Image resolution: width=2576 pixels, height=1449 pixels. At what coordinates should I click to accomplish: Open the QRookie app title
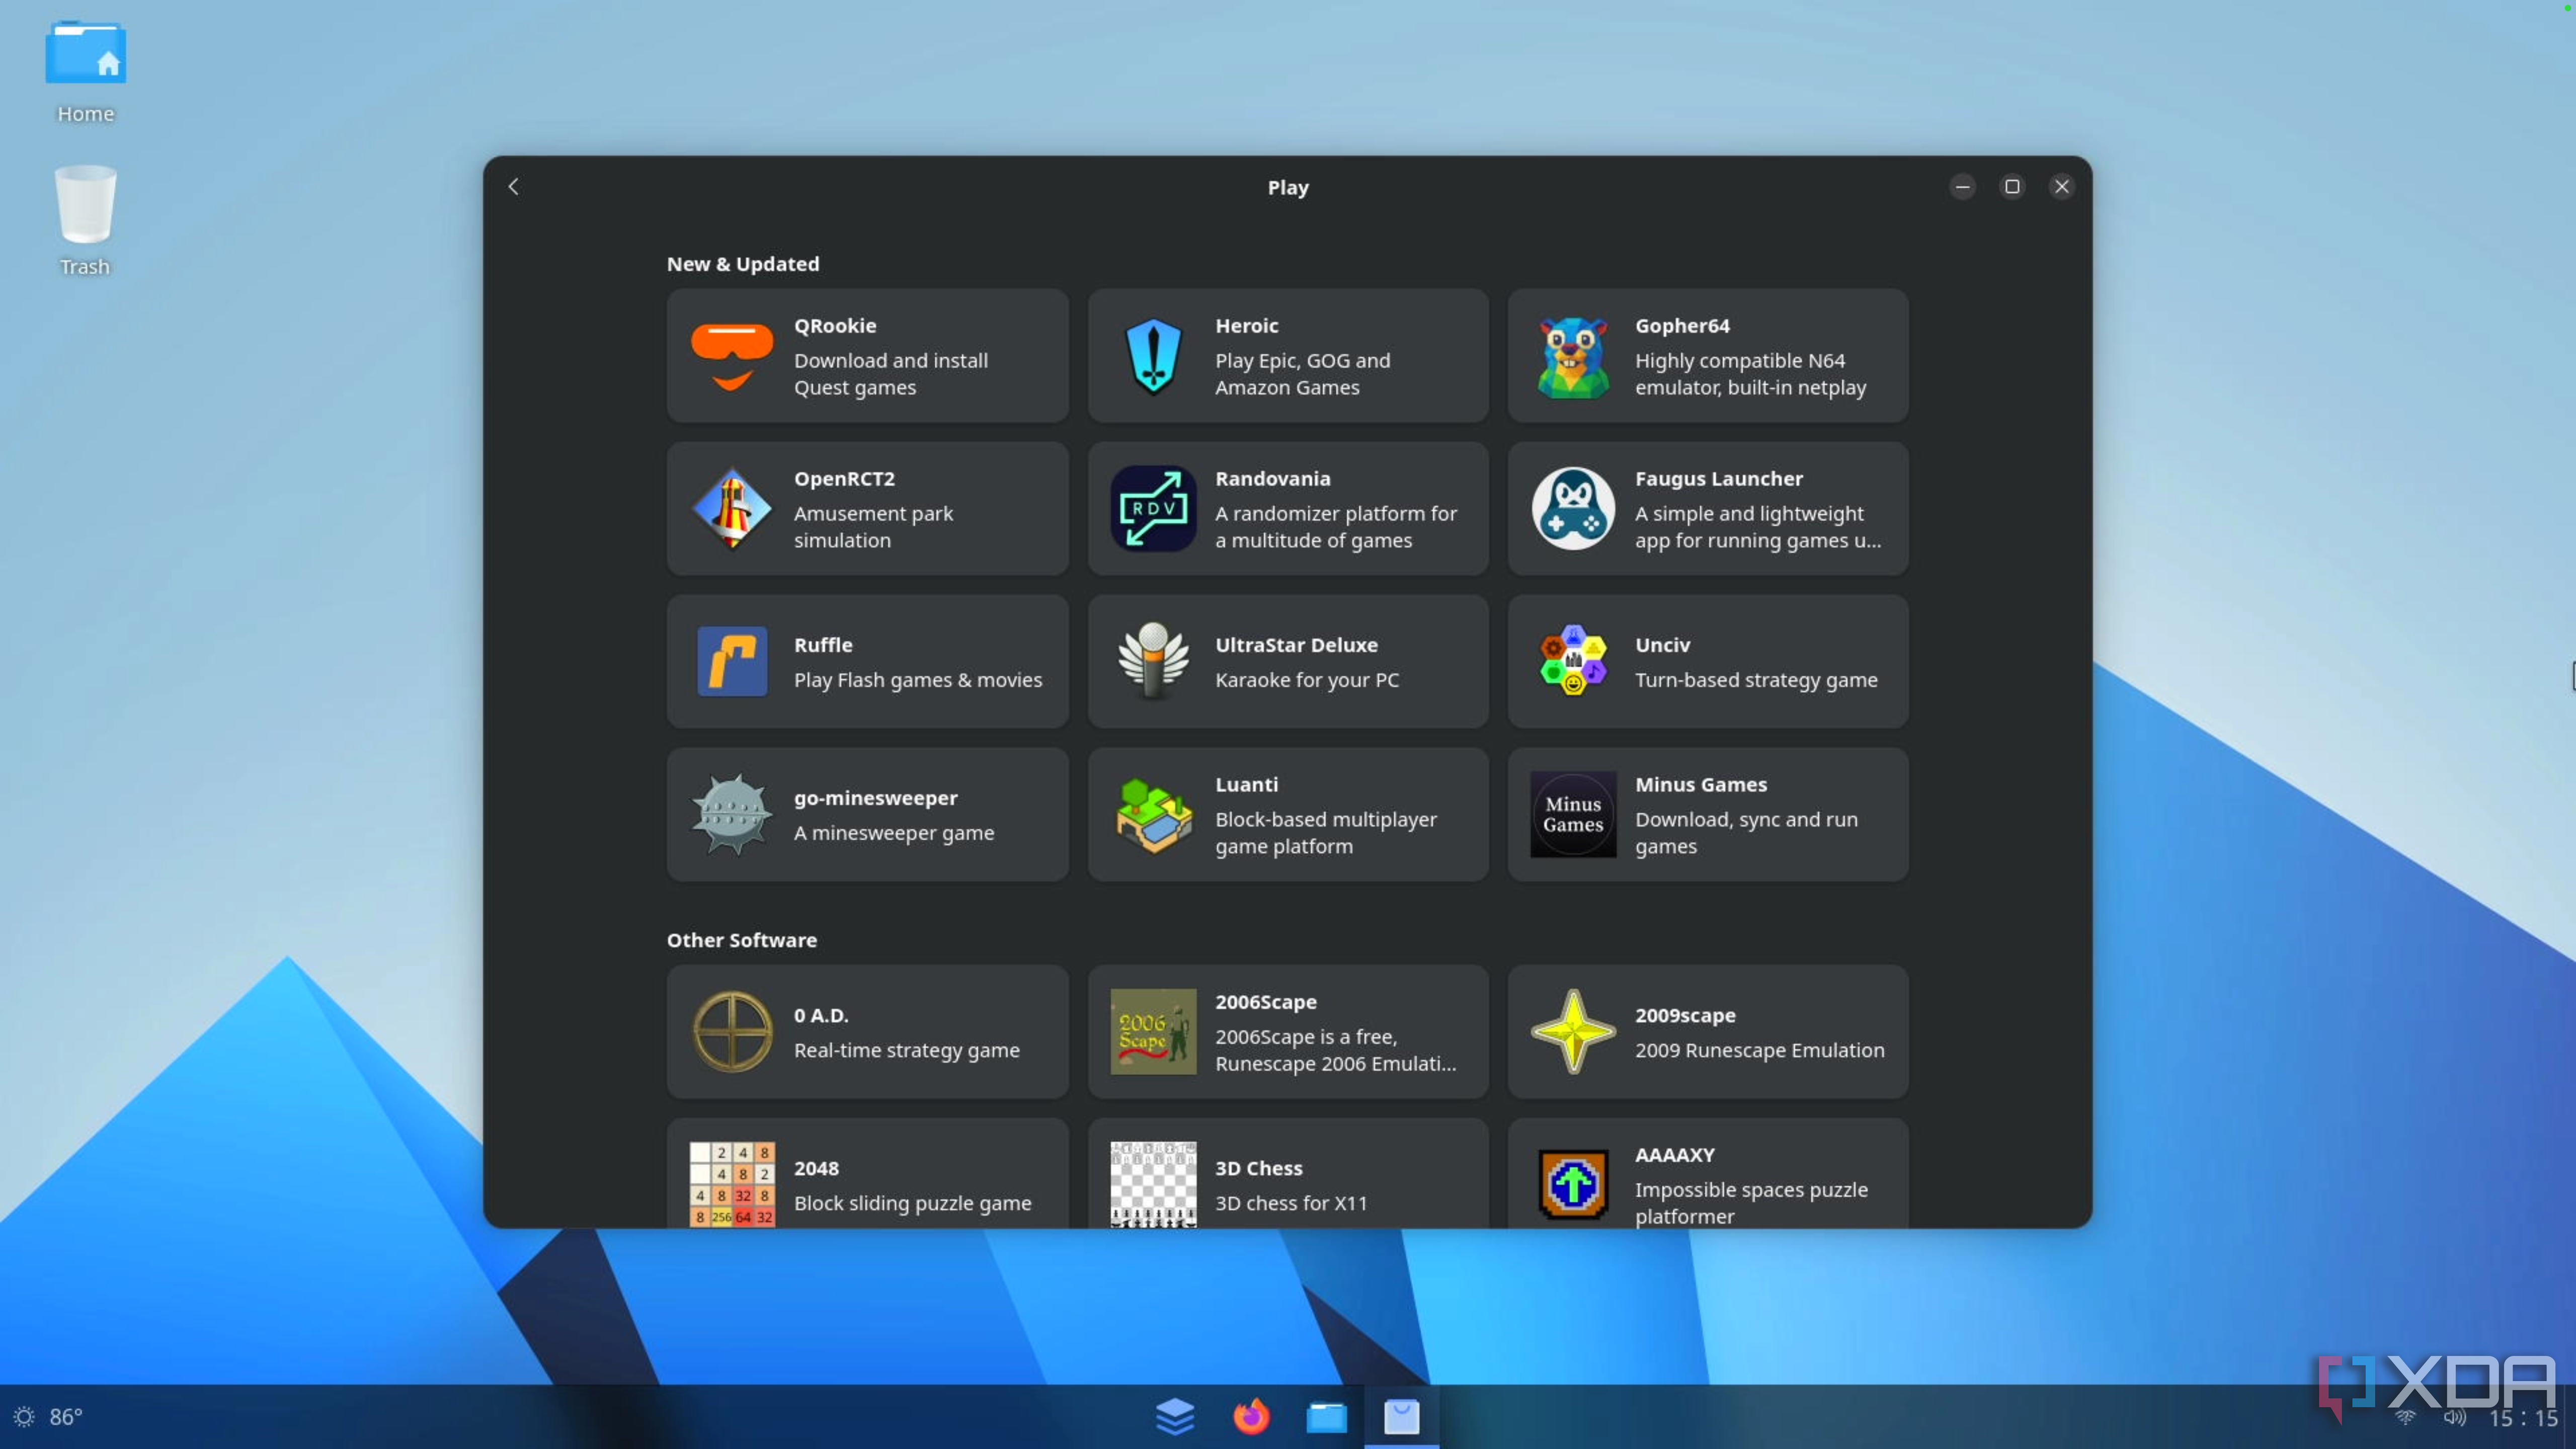[x=834, y=325]
